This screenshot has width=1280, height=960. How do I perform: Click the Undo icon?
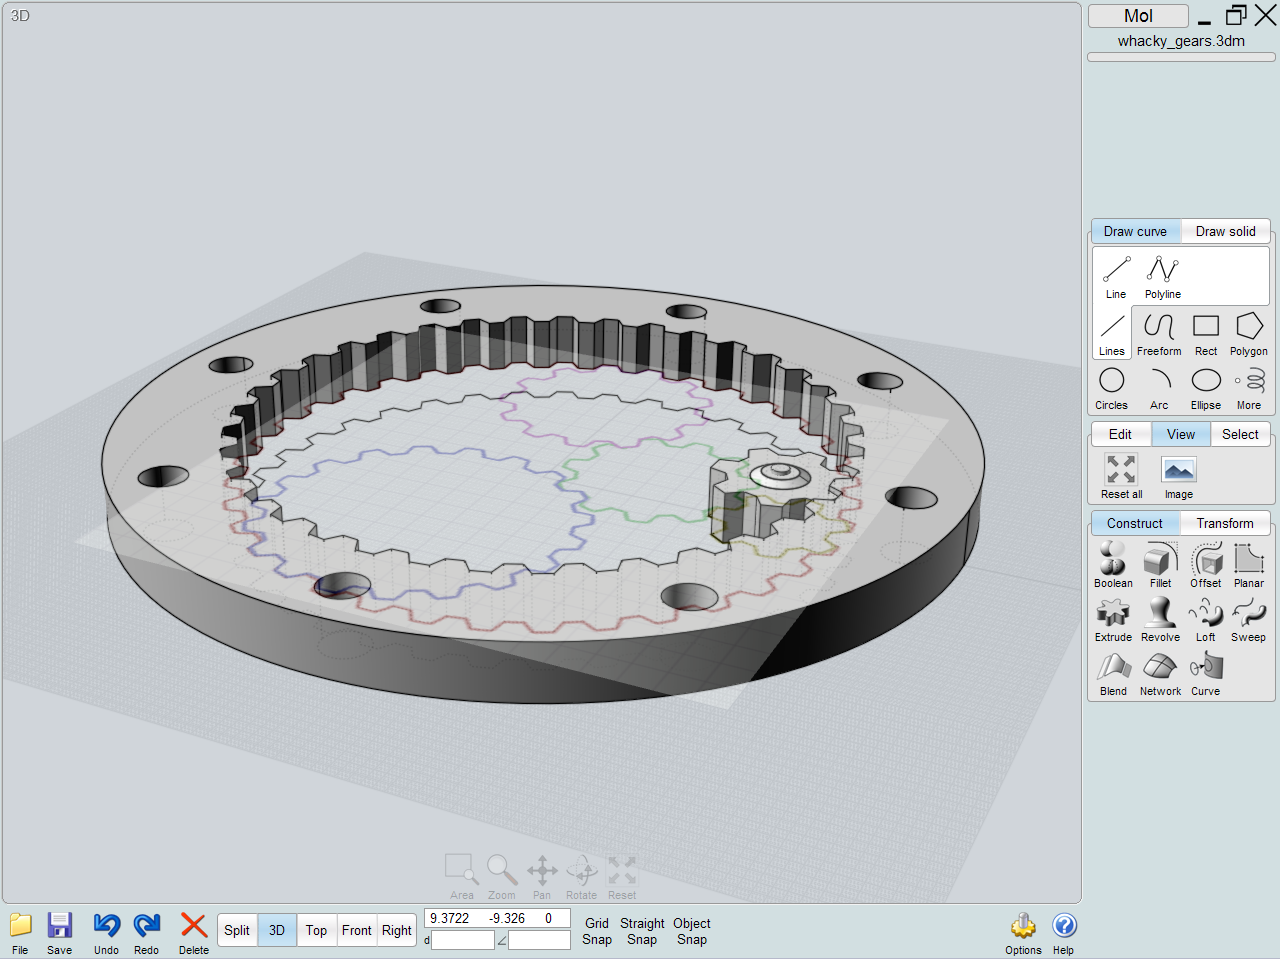tap(106, 930)
